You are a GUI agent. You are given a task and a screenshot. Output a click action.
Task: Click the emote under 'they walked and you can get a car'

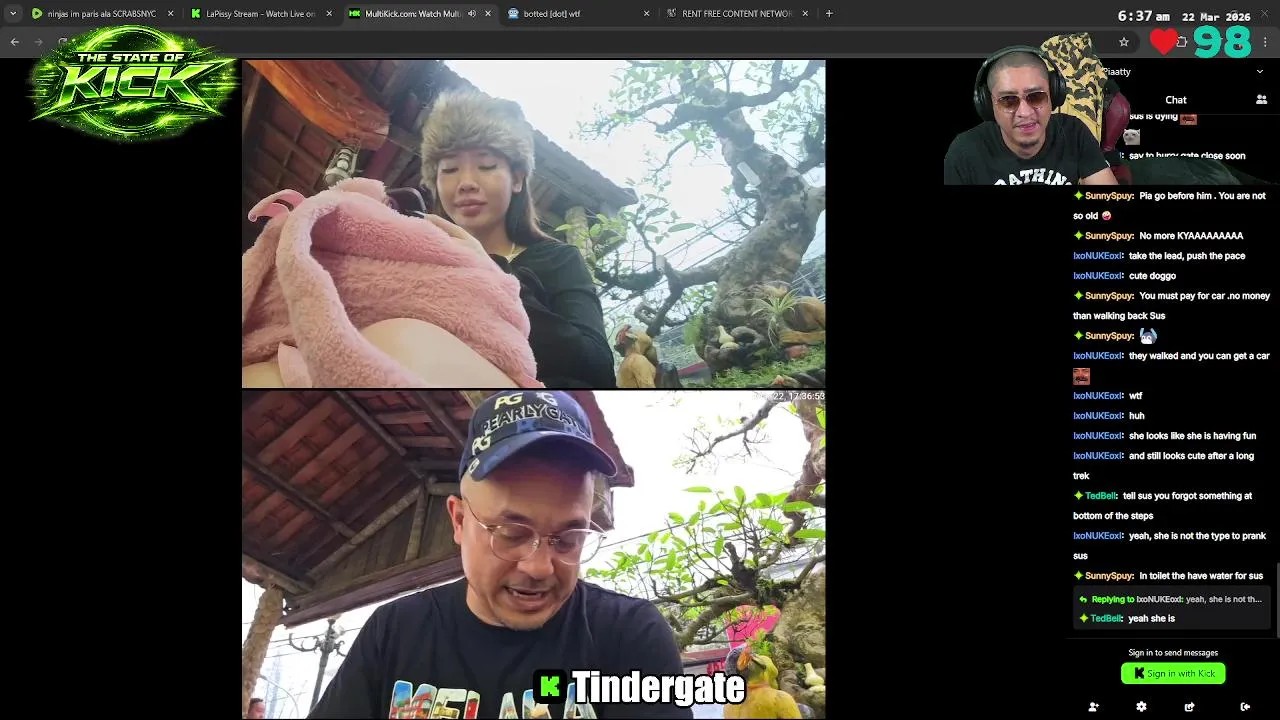point(1081,376)
